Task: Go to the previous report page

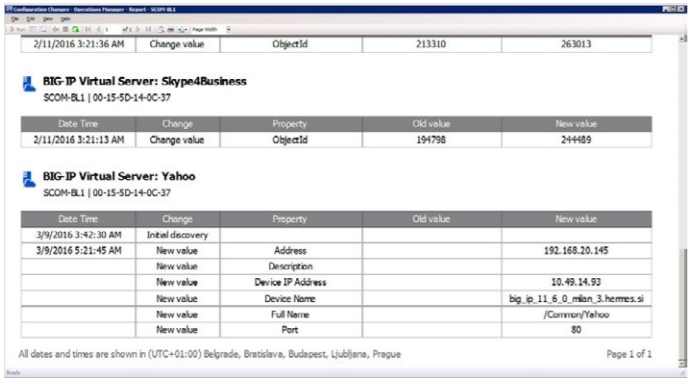Action: [99, 30]
